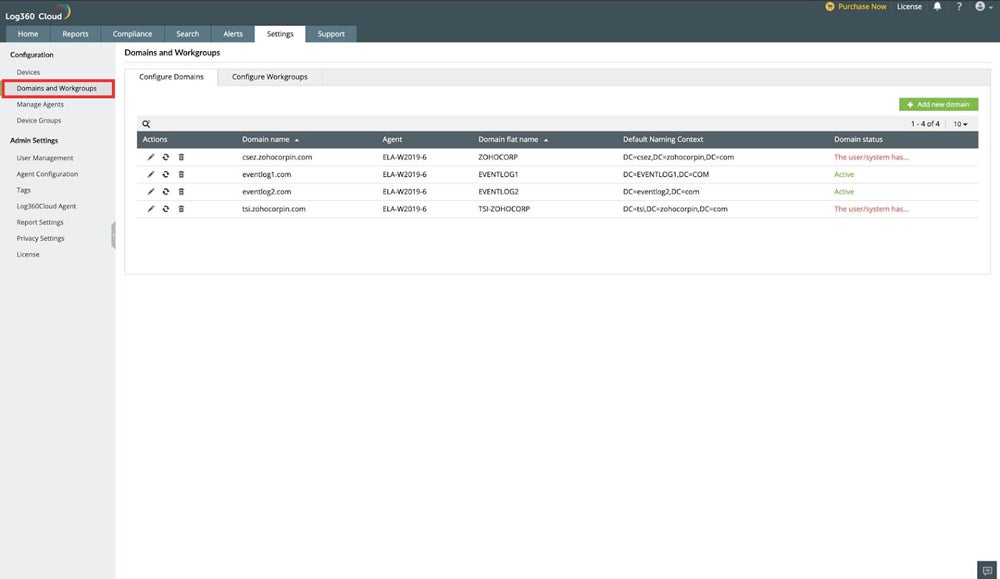The height and width of the screenshot is (579, 1000).
Task: Open the Compliance menu
Action: point(132,32)
